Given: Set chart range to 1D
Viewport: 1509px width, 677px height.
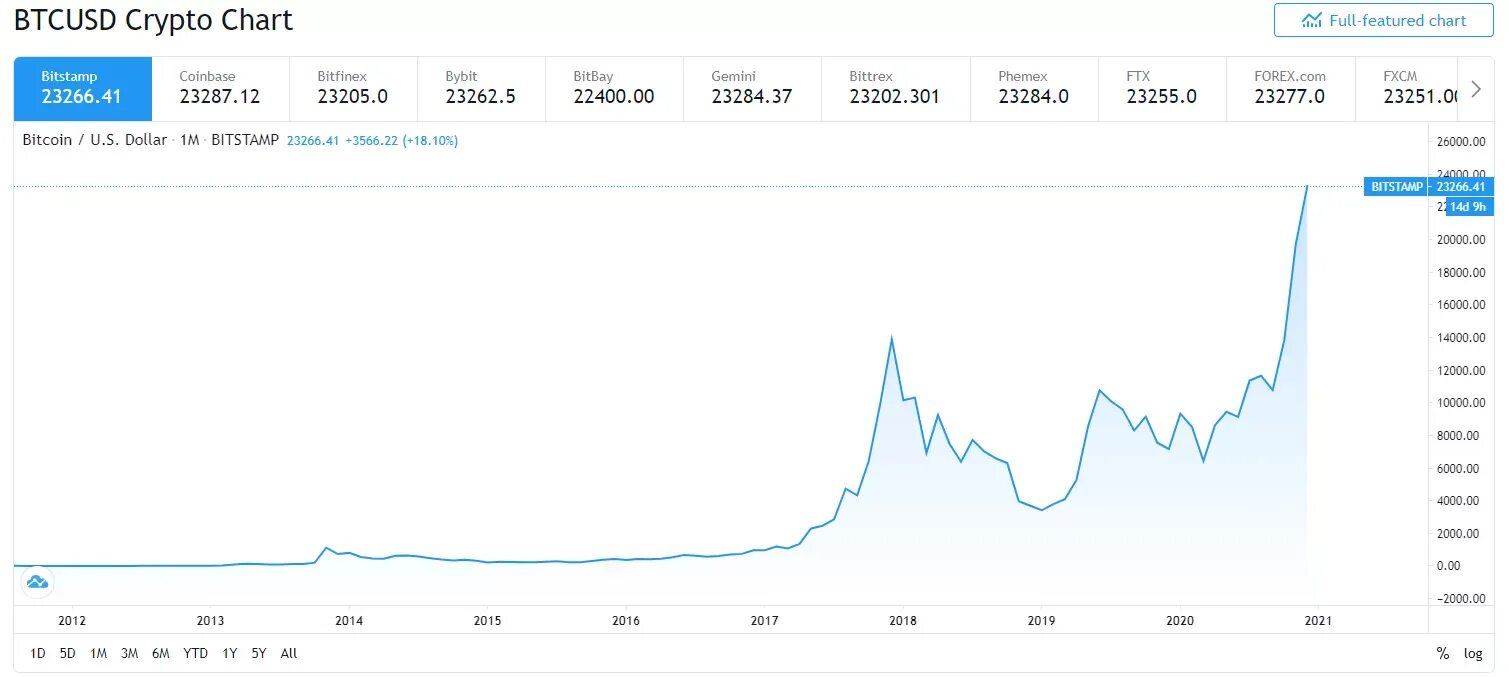Looking at the screenshot, I should pos(37,653).
